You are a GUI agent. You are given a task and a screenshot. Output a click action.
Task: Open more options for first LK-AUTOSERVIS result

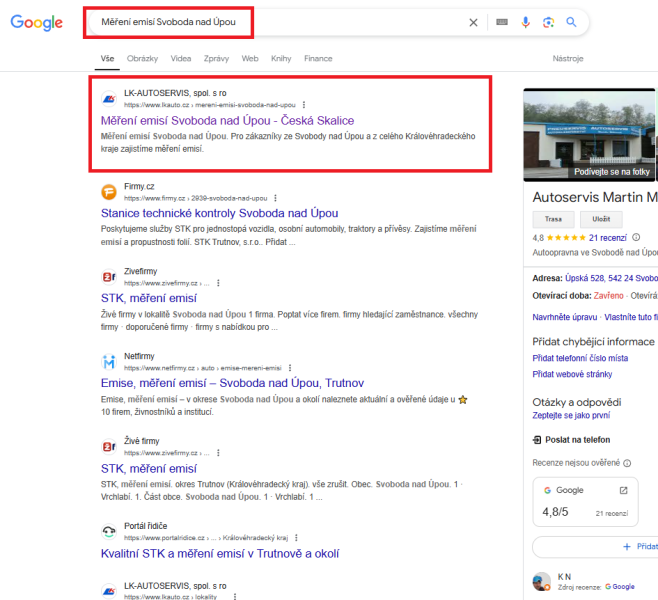[304, 105]
